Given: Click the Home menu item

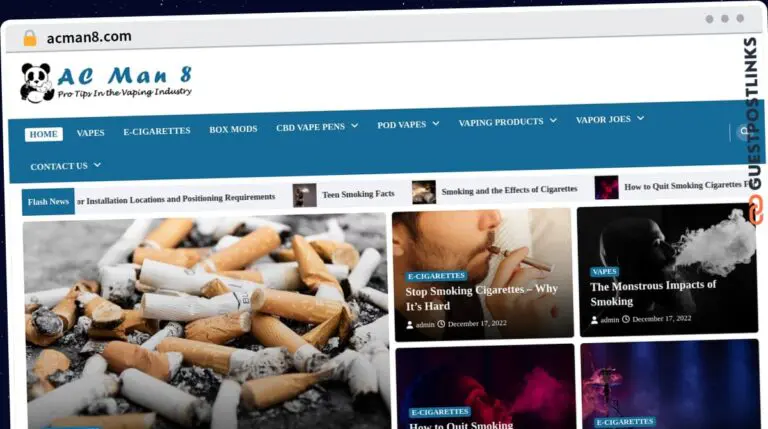Looking at the screenshot, I should pos(44,134).
